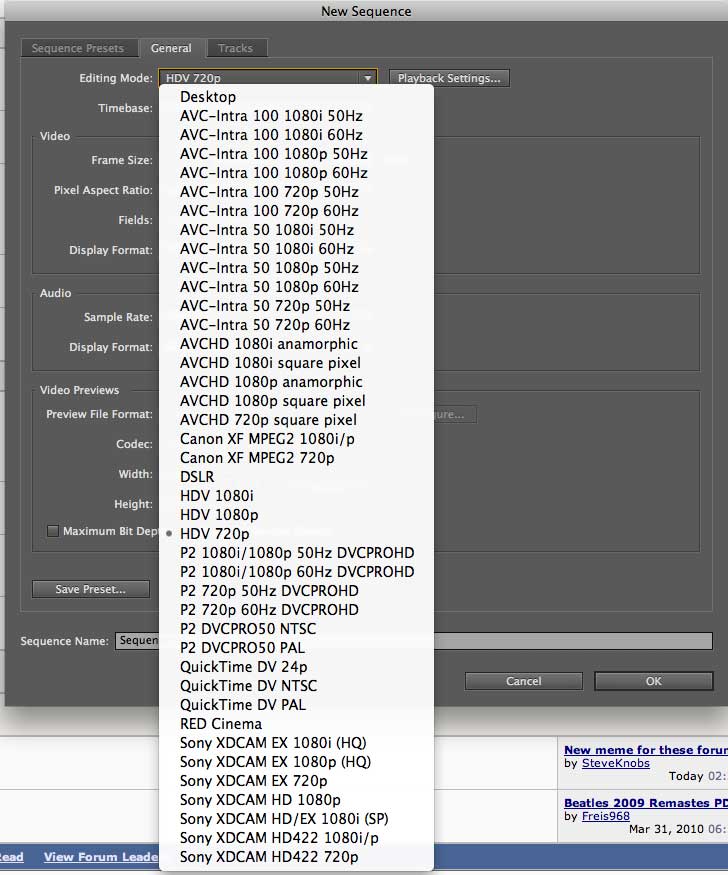Choose AVC-Intra 100 1080i 50Hz
The height and width of the screenshot is (875, 728).
[x=296, y=116]
